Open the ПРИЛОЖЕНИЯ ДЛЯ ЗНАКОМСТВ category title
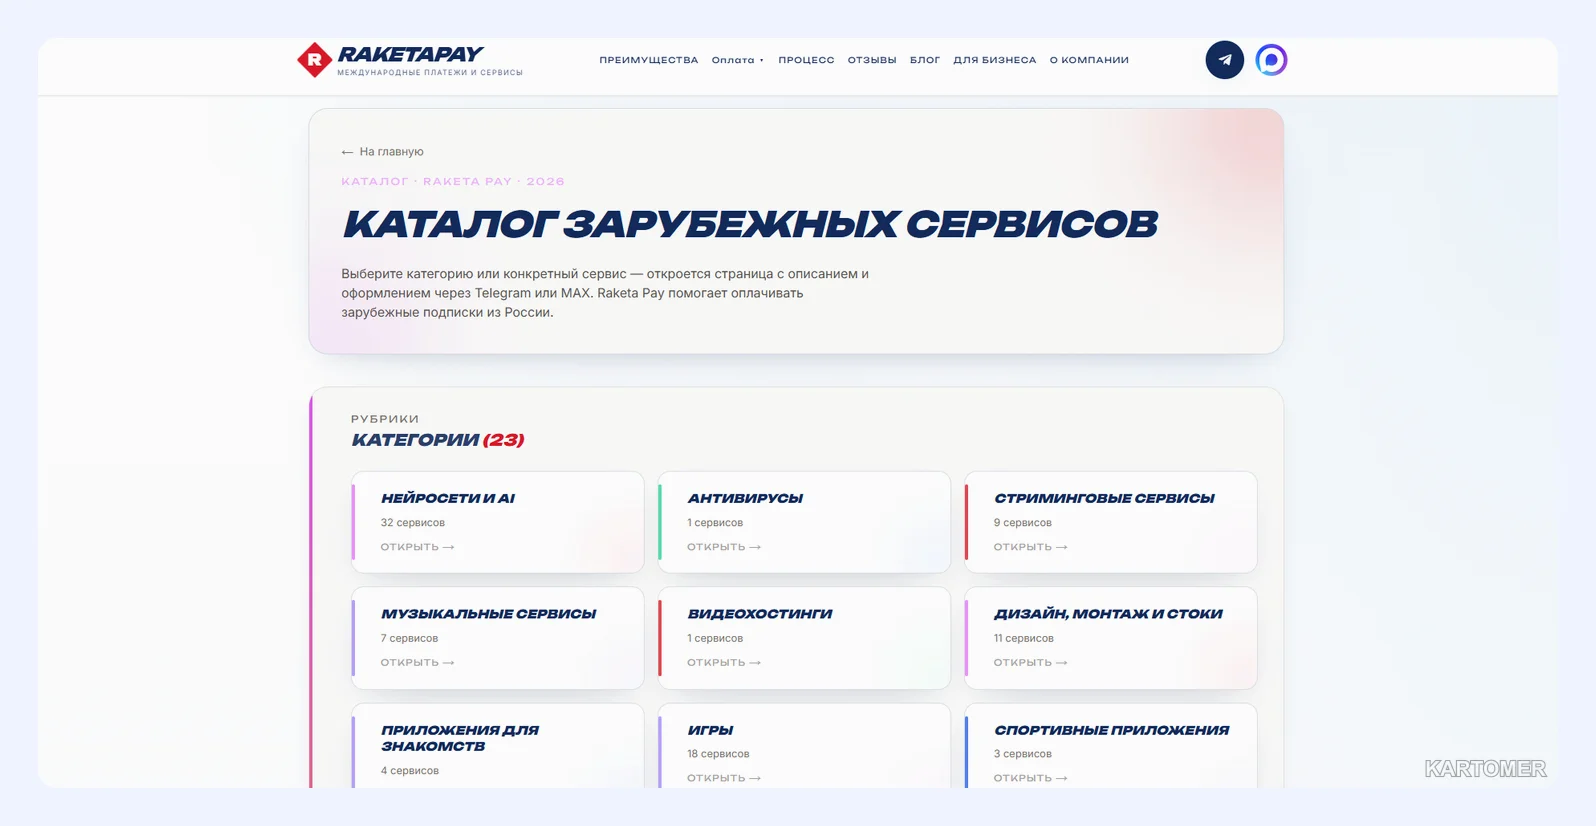 460,738
